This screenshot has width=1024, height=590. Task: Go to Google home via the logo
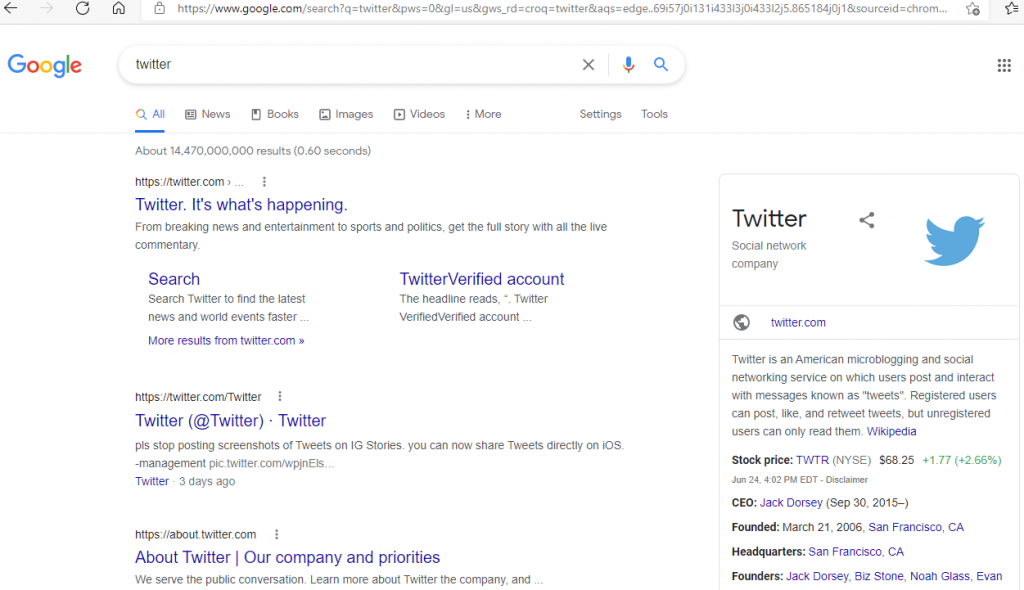(44, 65)
